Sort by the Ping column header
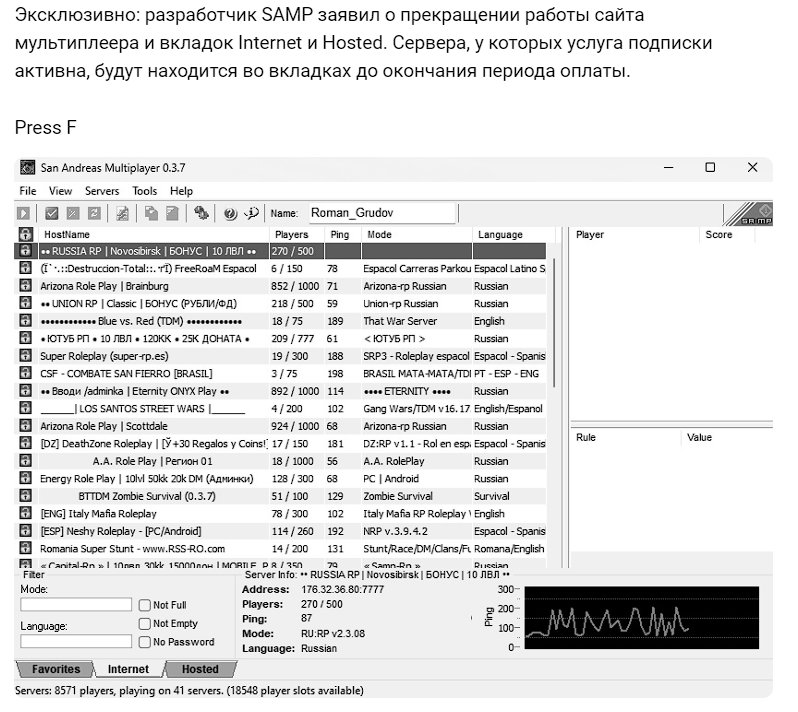Screen dimensions: 798x712 coord(343,235)
